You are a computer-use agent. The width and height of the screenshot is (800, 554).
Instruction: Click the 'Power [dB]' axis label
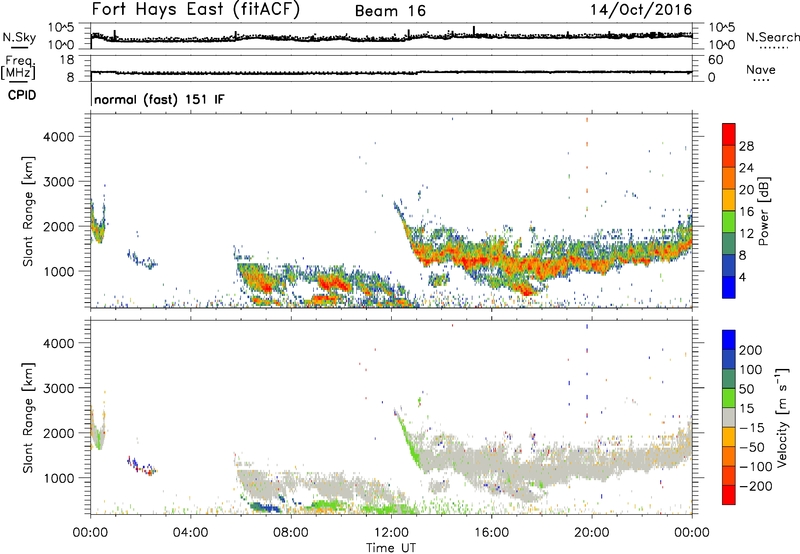click(x=763, y=211)
